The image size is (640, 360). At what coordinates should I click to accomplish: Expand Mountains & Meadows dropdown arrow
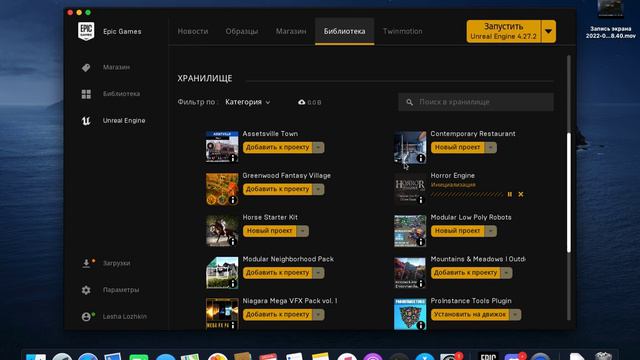506,273
